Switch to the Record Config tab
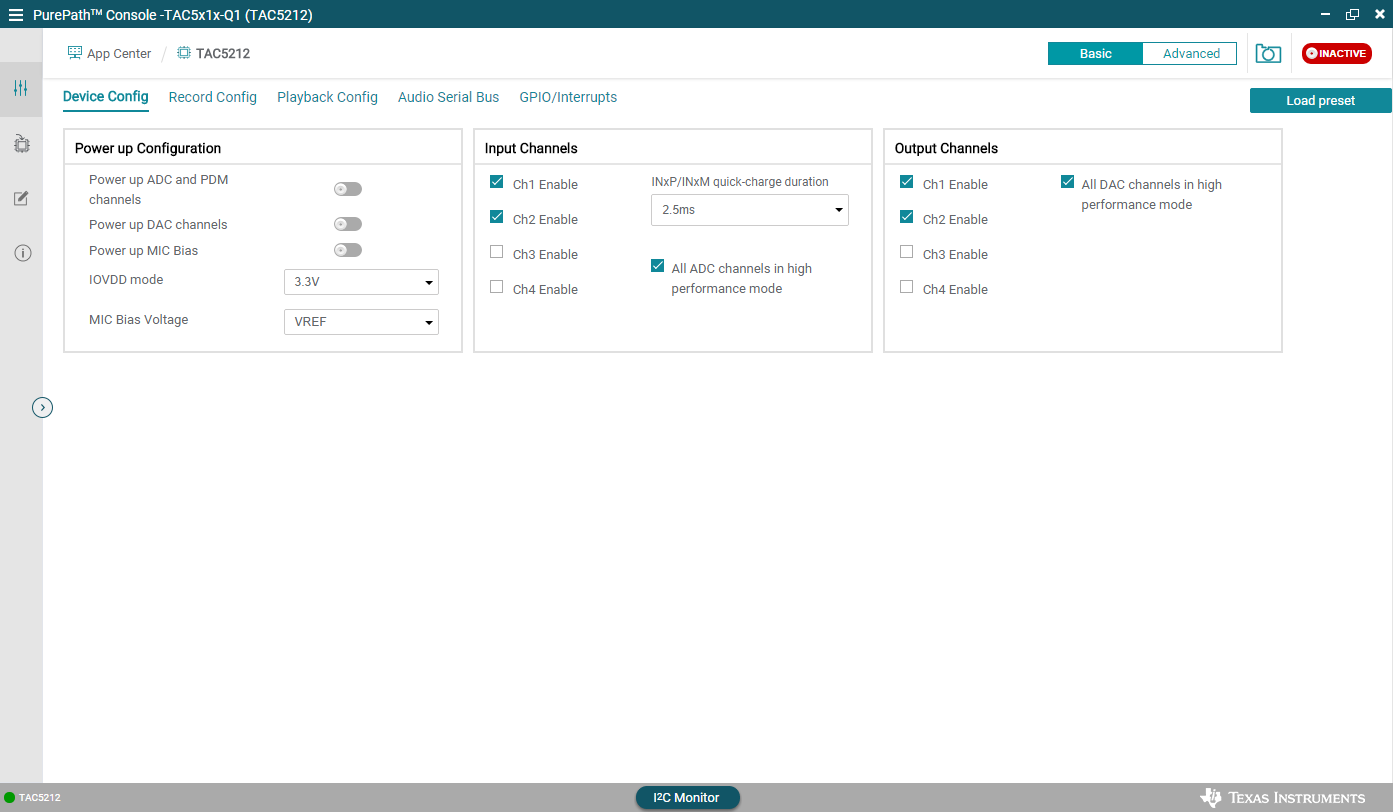The width and height of the screenshot is (1393, 812). (x=212, y=97)
